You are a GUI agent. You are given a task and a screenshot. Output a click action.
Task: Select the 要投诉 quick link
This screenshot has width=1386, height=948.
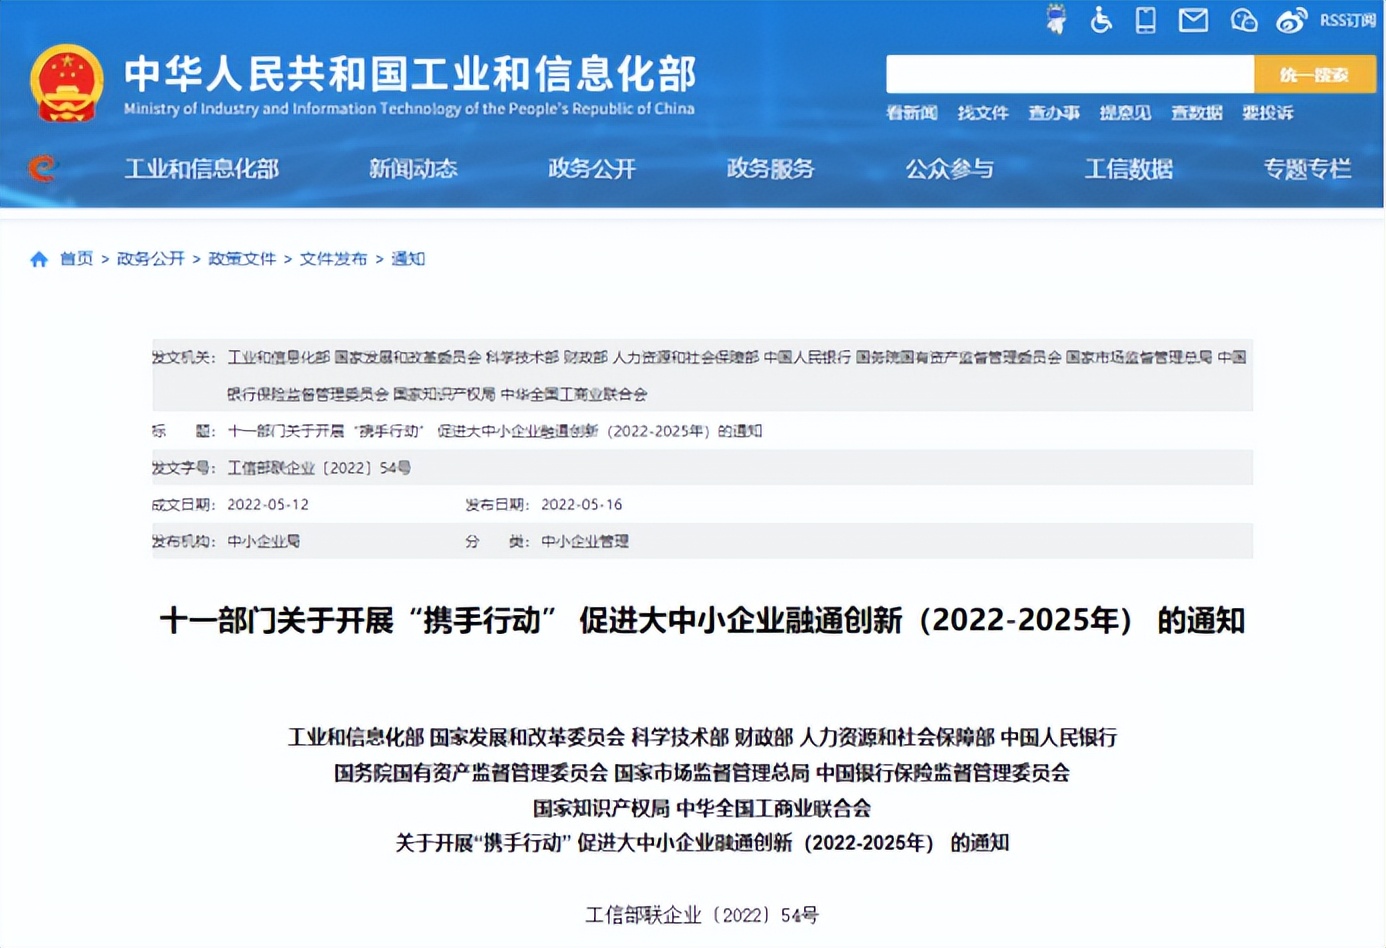click(x=1267, y=113)
